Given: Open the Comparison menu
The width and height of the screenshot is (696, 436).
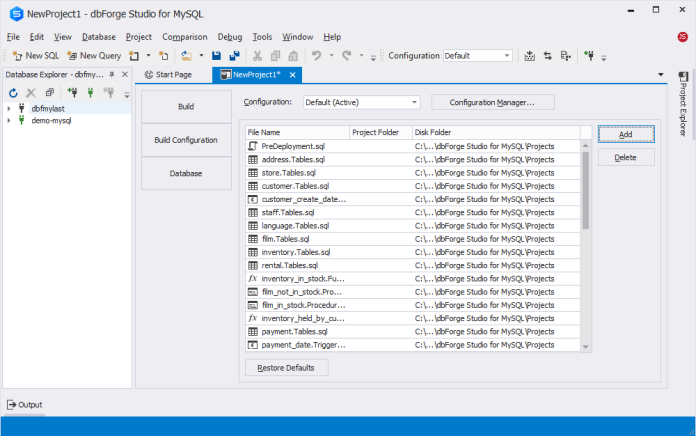Looking at the screenshot, I should [185, 37].
